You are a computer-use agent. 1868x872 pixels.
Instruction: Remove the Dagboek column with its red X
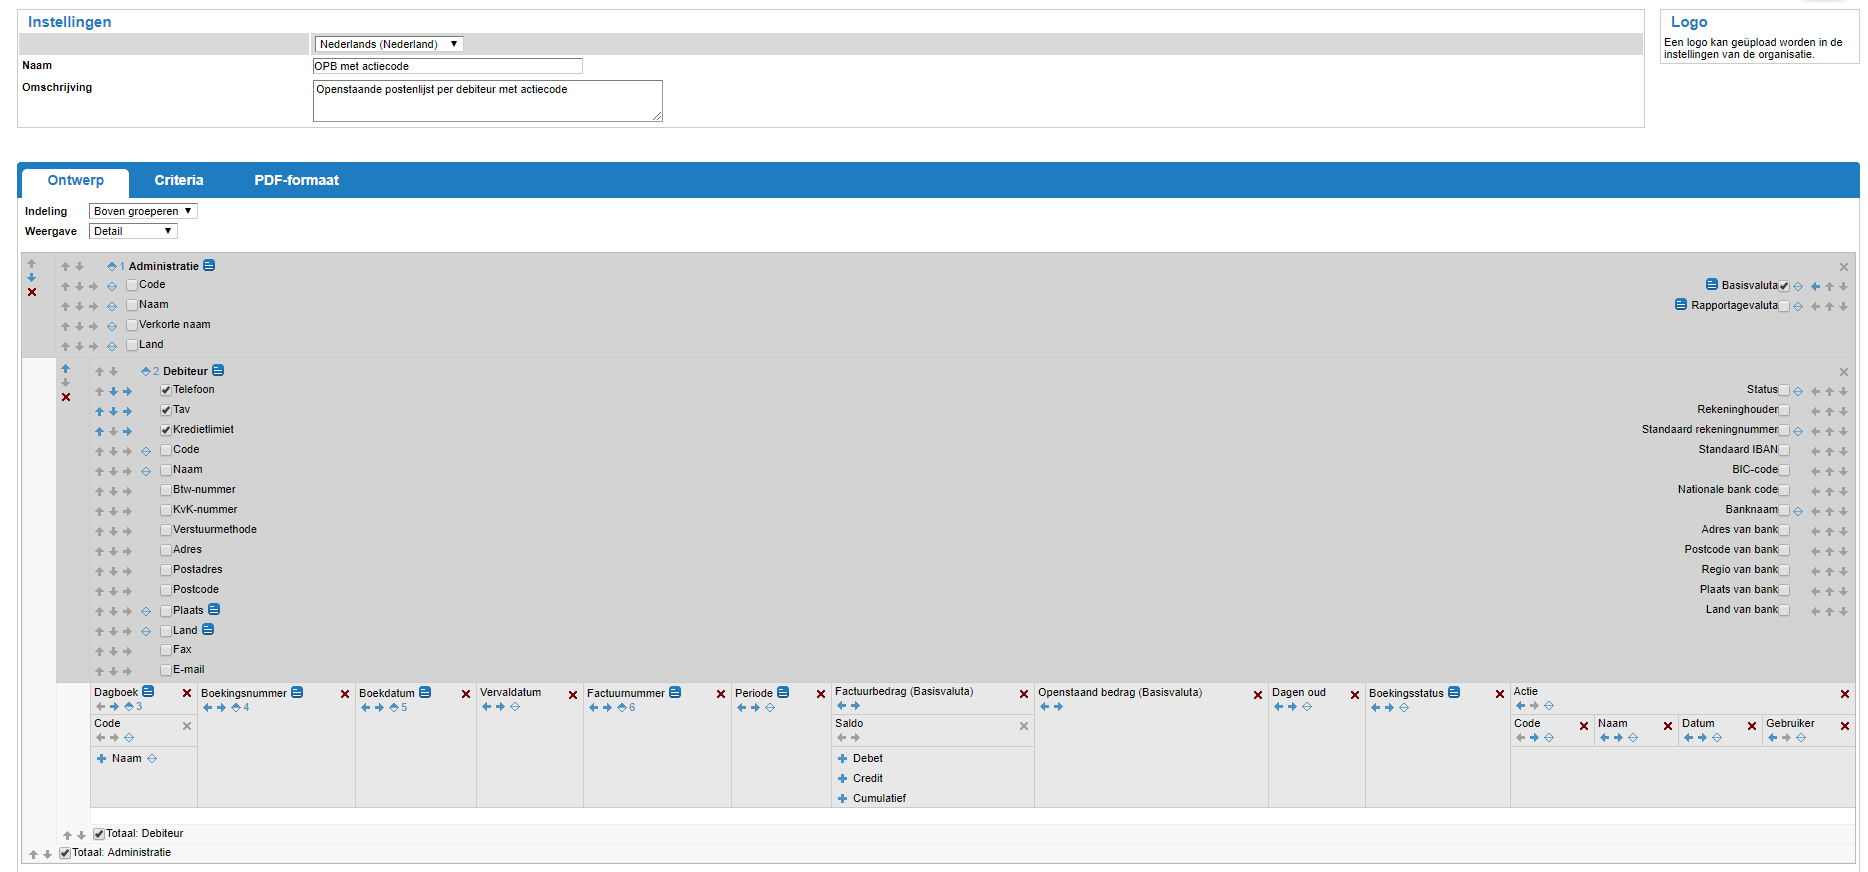click(187, 694)
